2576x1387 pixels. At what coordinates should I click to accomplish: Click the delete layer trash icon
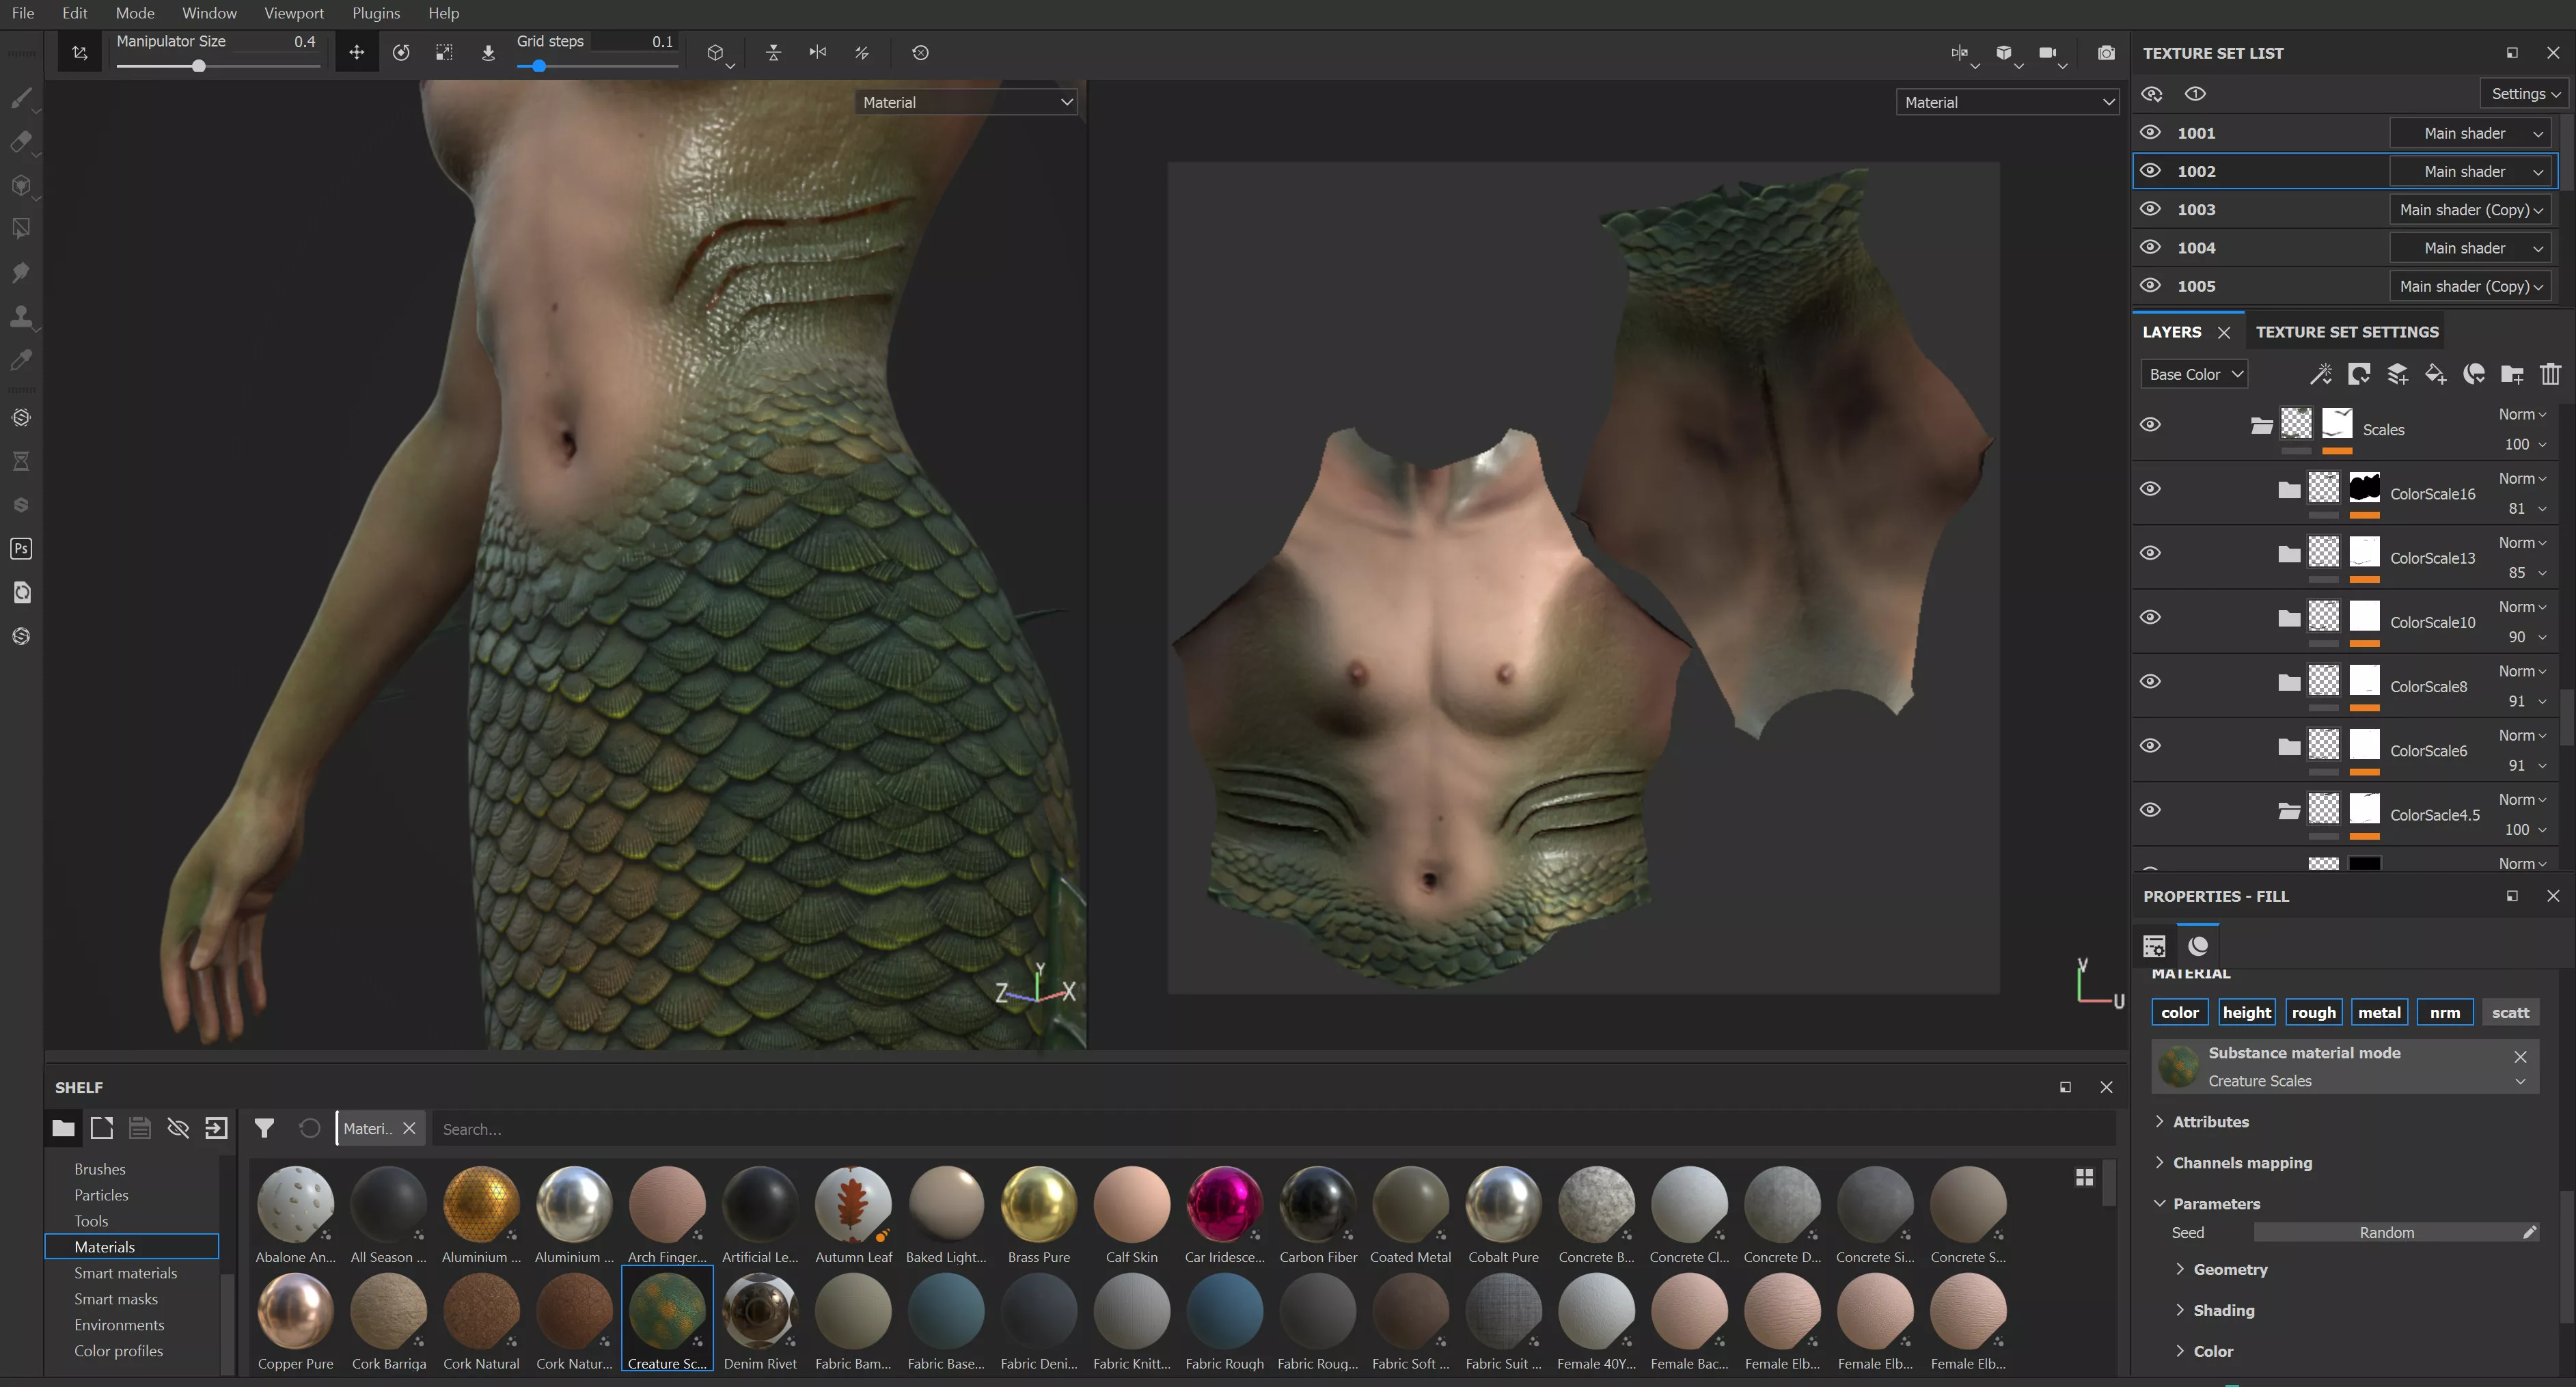pyautogui.click(x=2550, y=374)
